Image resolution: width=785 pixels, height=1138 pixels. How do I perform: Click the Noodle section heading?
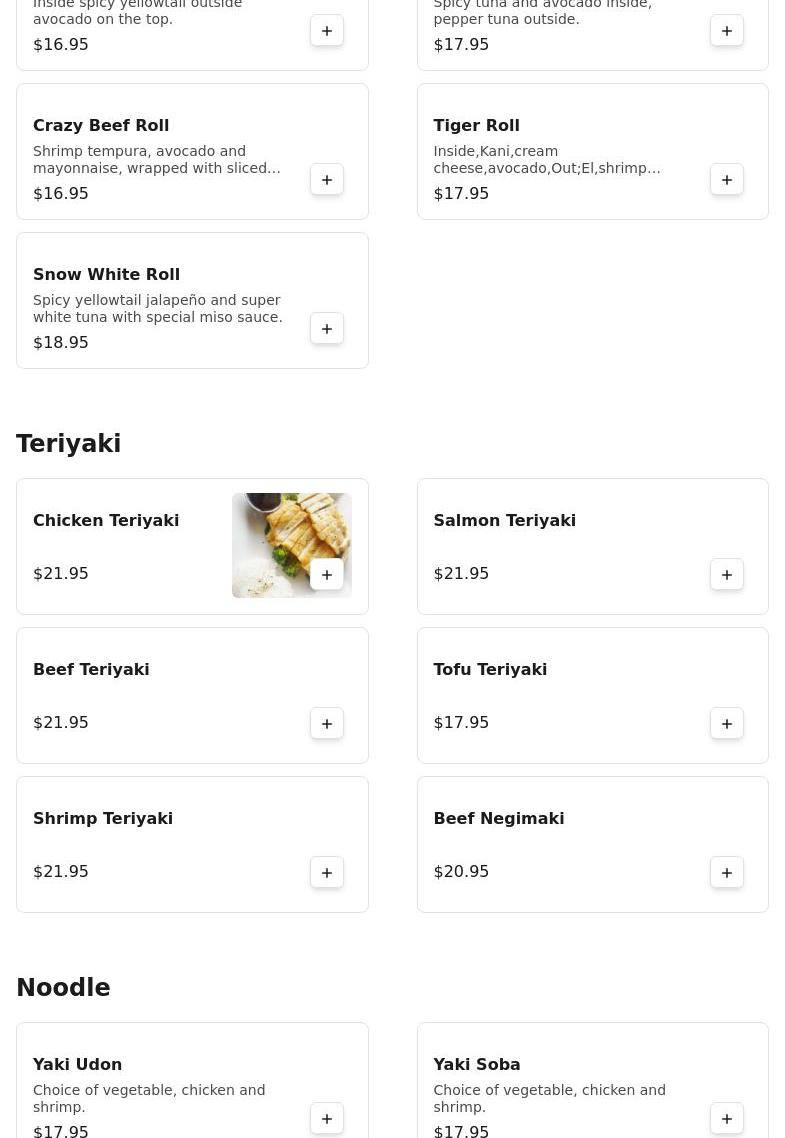[63, 988]
